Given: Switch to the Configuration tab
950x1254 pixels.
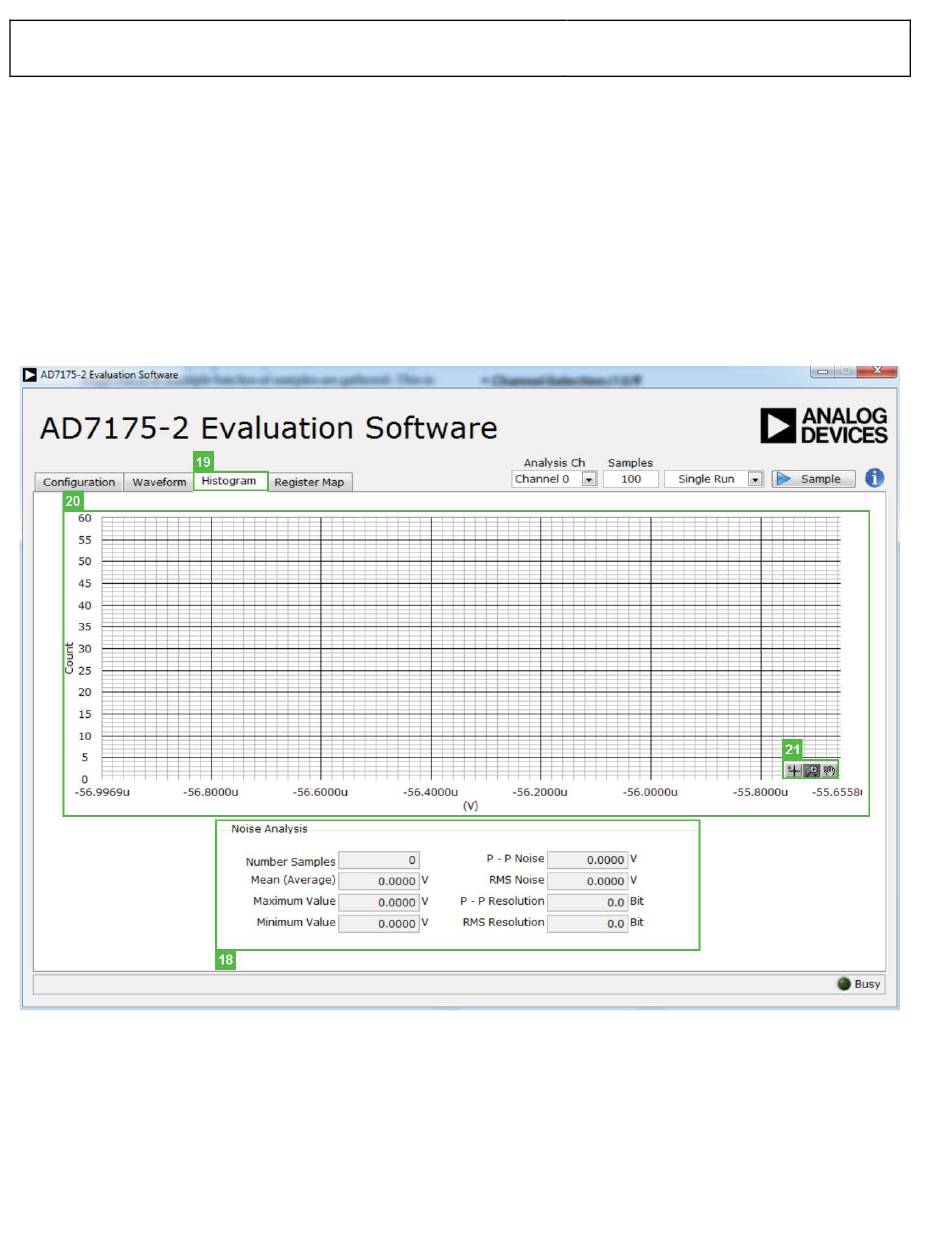Looking at the screenshot, I should (x=79, y=482).
